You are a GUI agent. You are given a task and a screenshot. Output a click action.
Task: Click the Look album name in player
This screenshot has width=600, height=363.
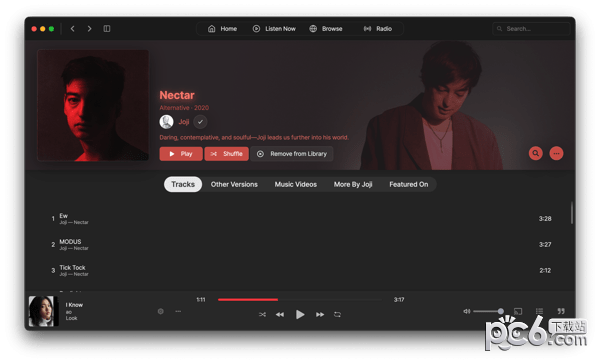(x=71, y=318)
